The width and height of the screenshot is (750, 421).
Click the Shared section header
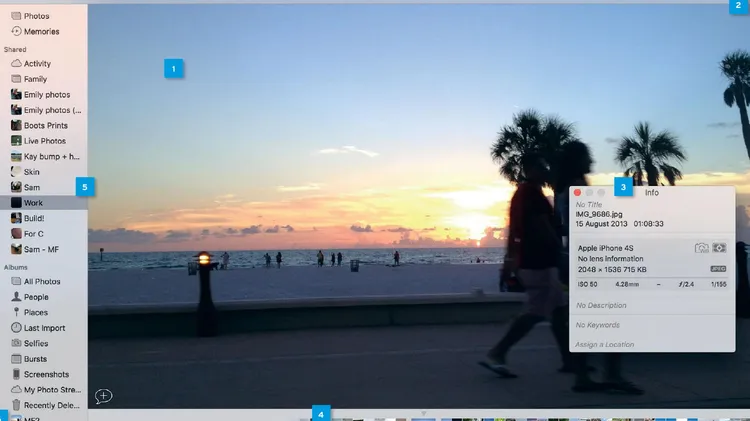(x=15, y=49)
